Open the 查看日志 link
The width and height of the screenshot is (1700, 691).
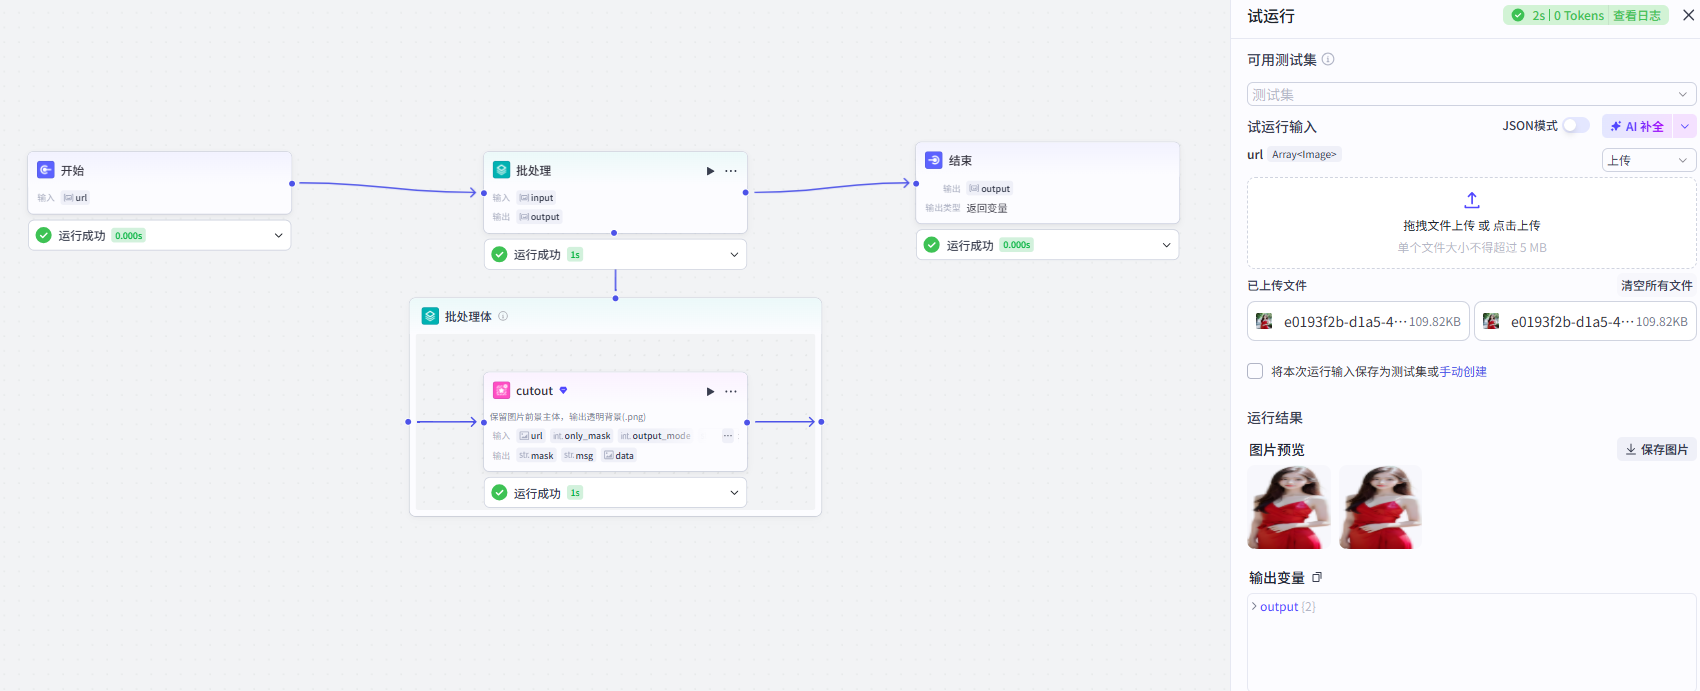tap(1637, 15)
